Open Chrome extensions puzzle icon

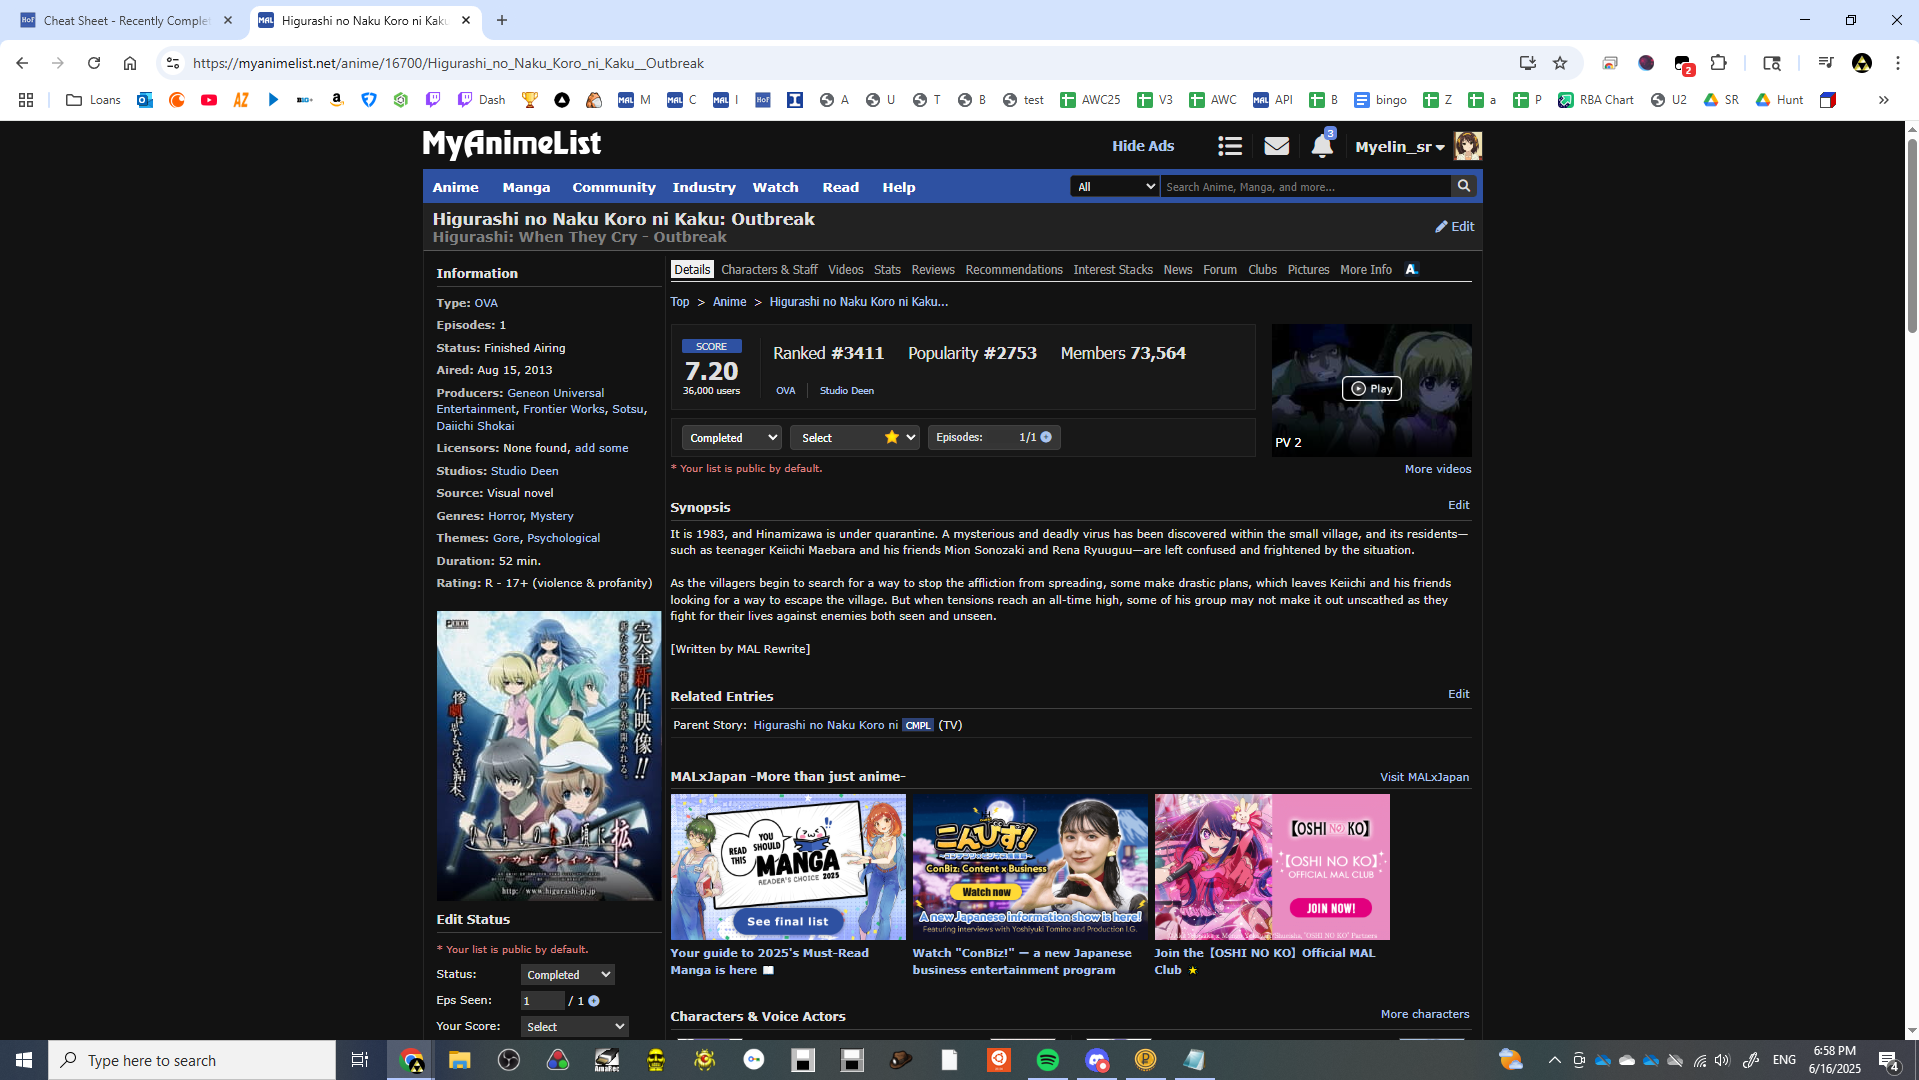(1719, 63)
